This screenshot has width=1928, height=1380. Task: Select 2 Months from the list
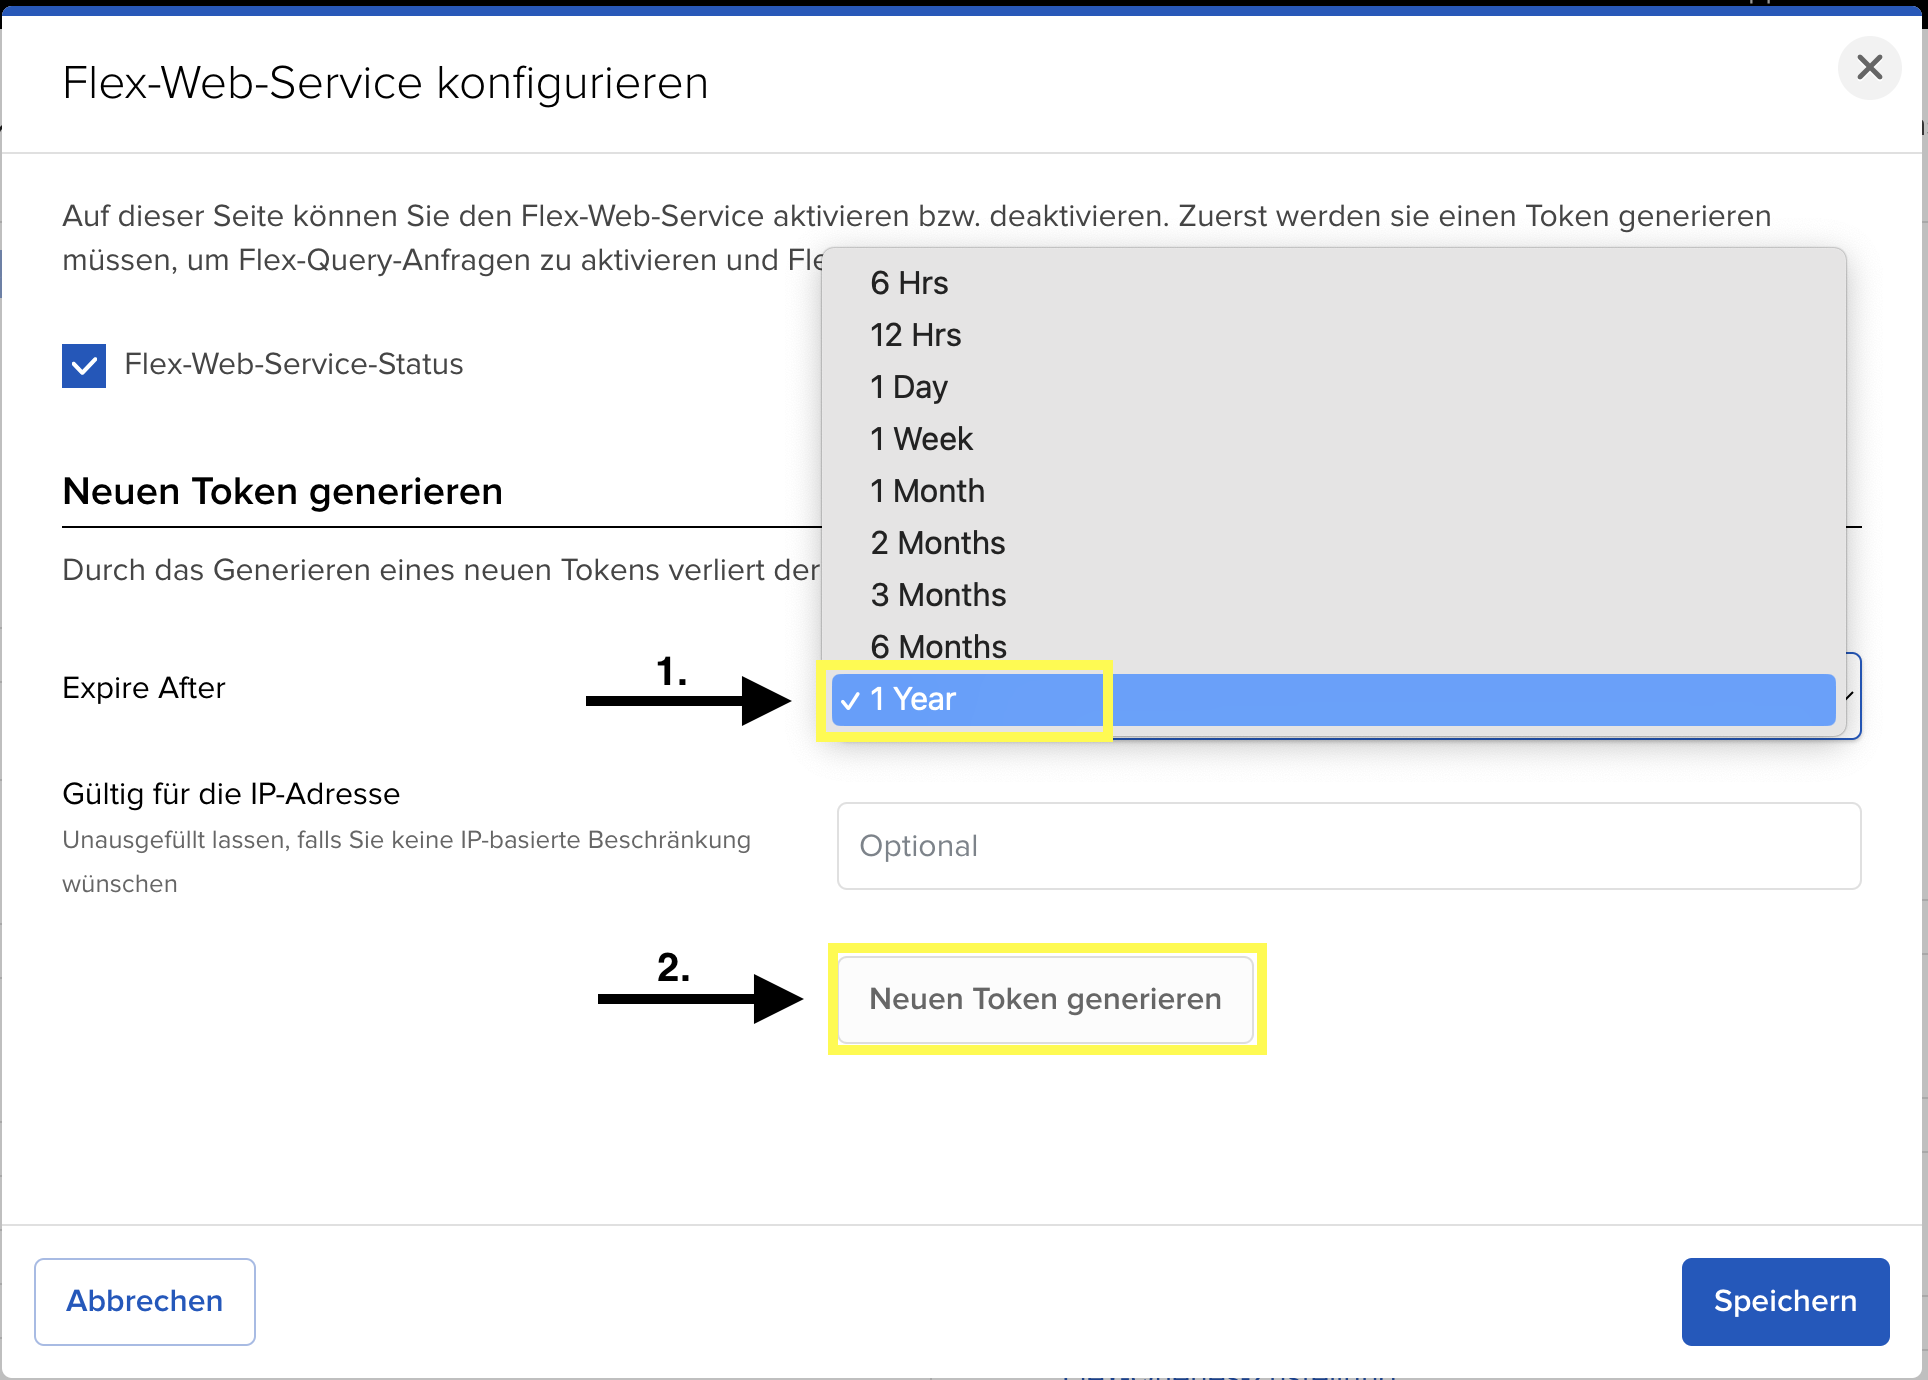937,543
